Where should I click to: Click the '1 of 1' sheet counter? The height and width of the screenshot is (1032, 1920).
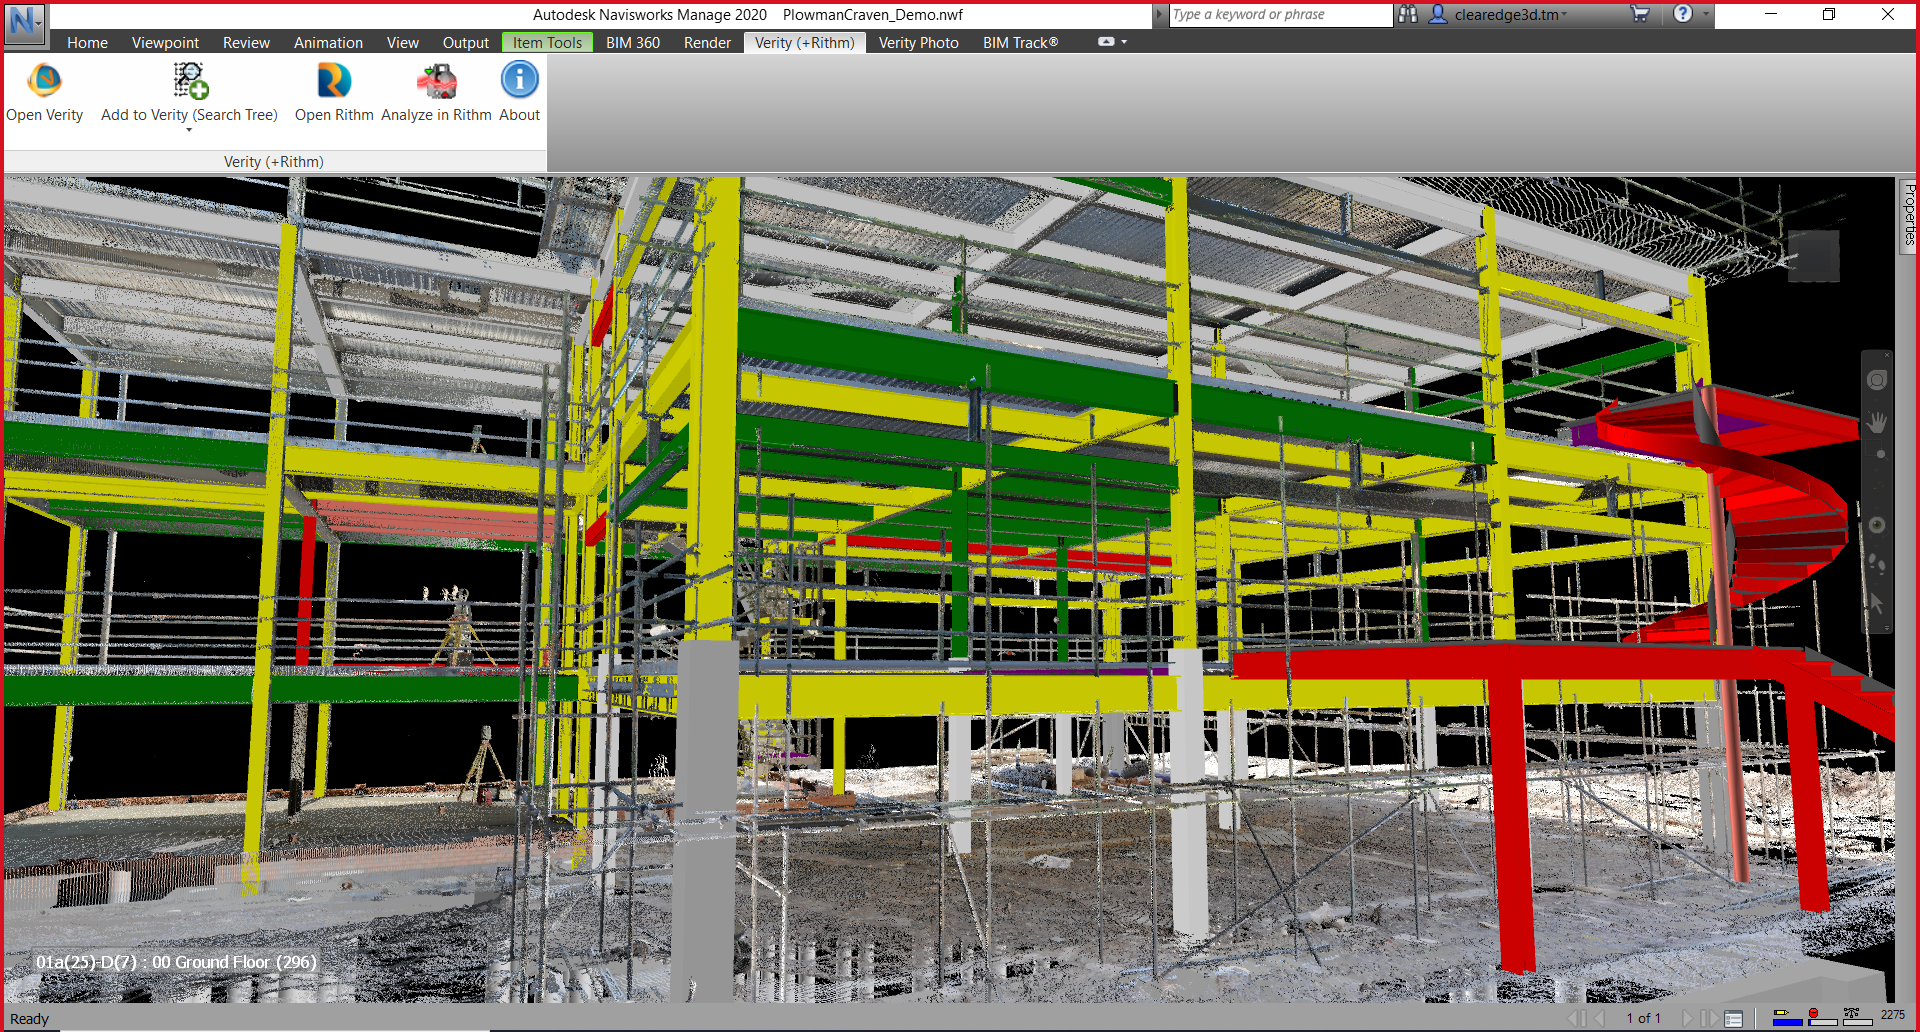click(1643, 1018)
